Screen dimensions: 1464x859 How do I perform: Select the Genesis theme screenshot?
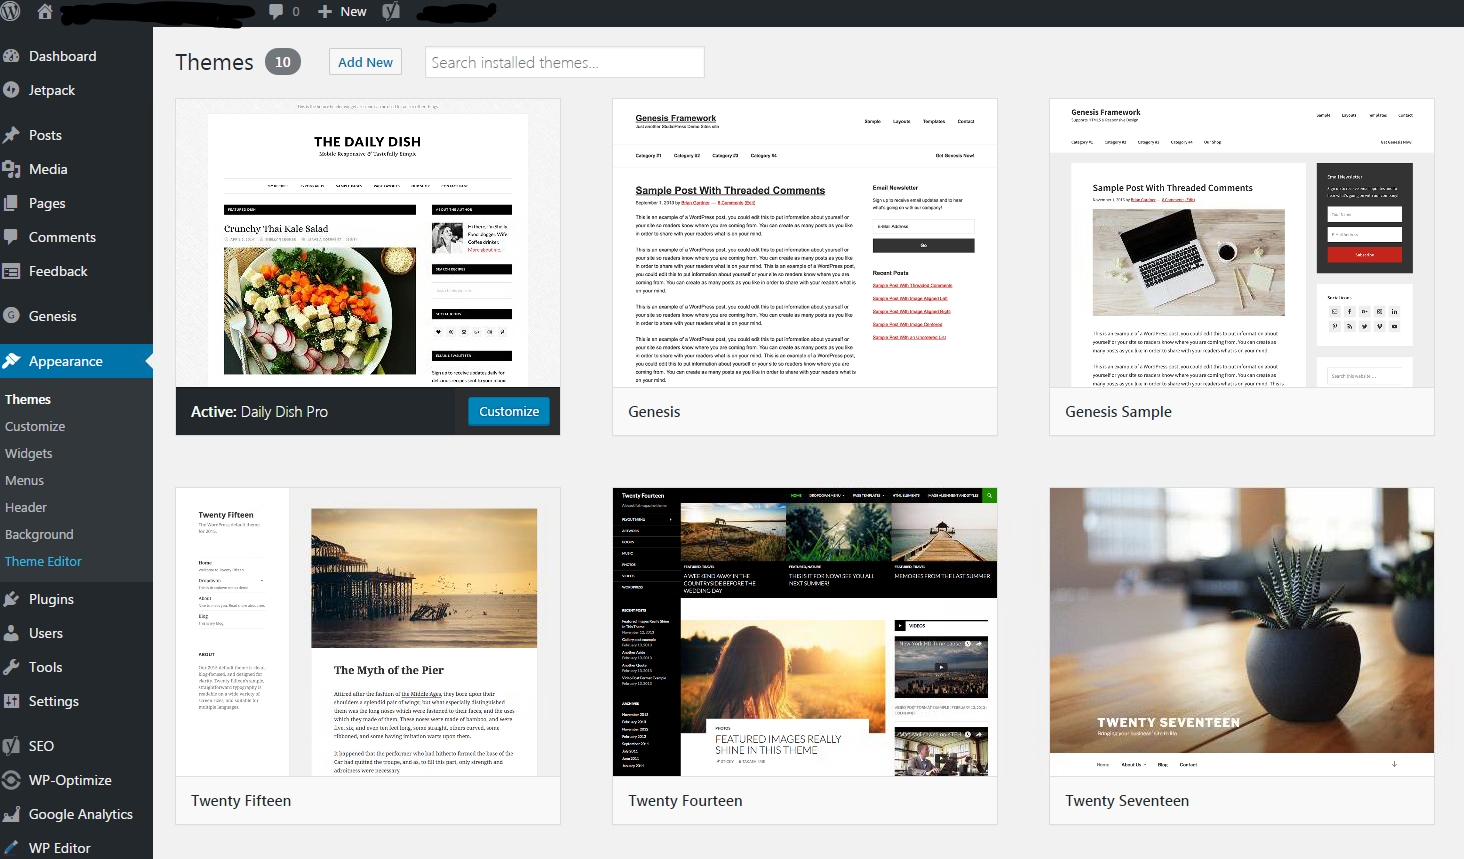point(805,243)
